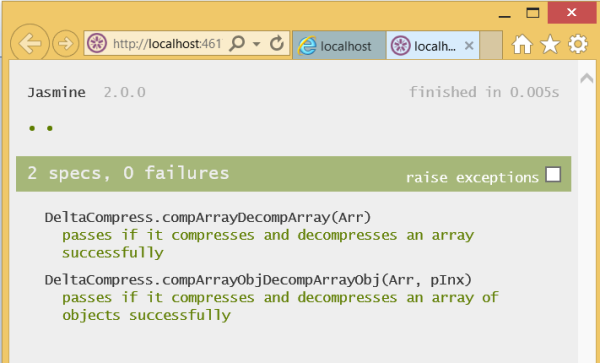Select the active Jasmine localh... tab
Screen dimensions: 600x363
click(x=425, y=46)
